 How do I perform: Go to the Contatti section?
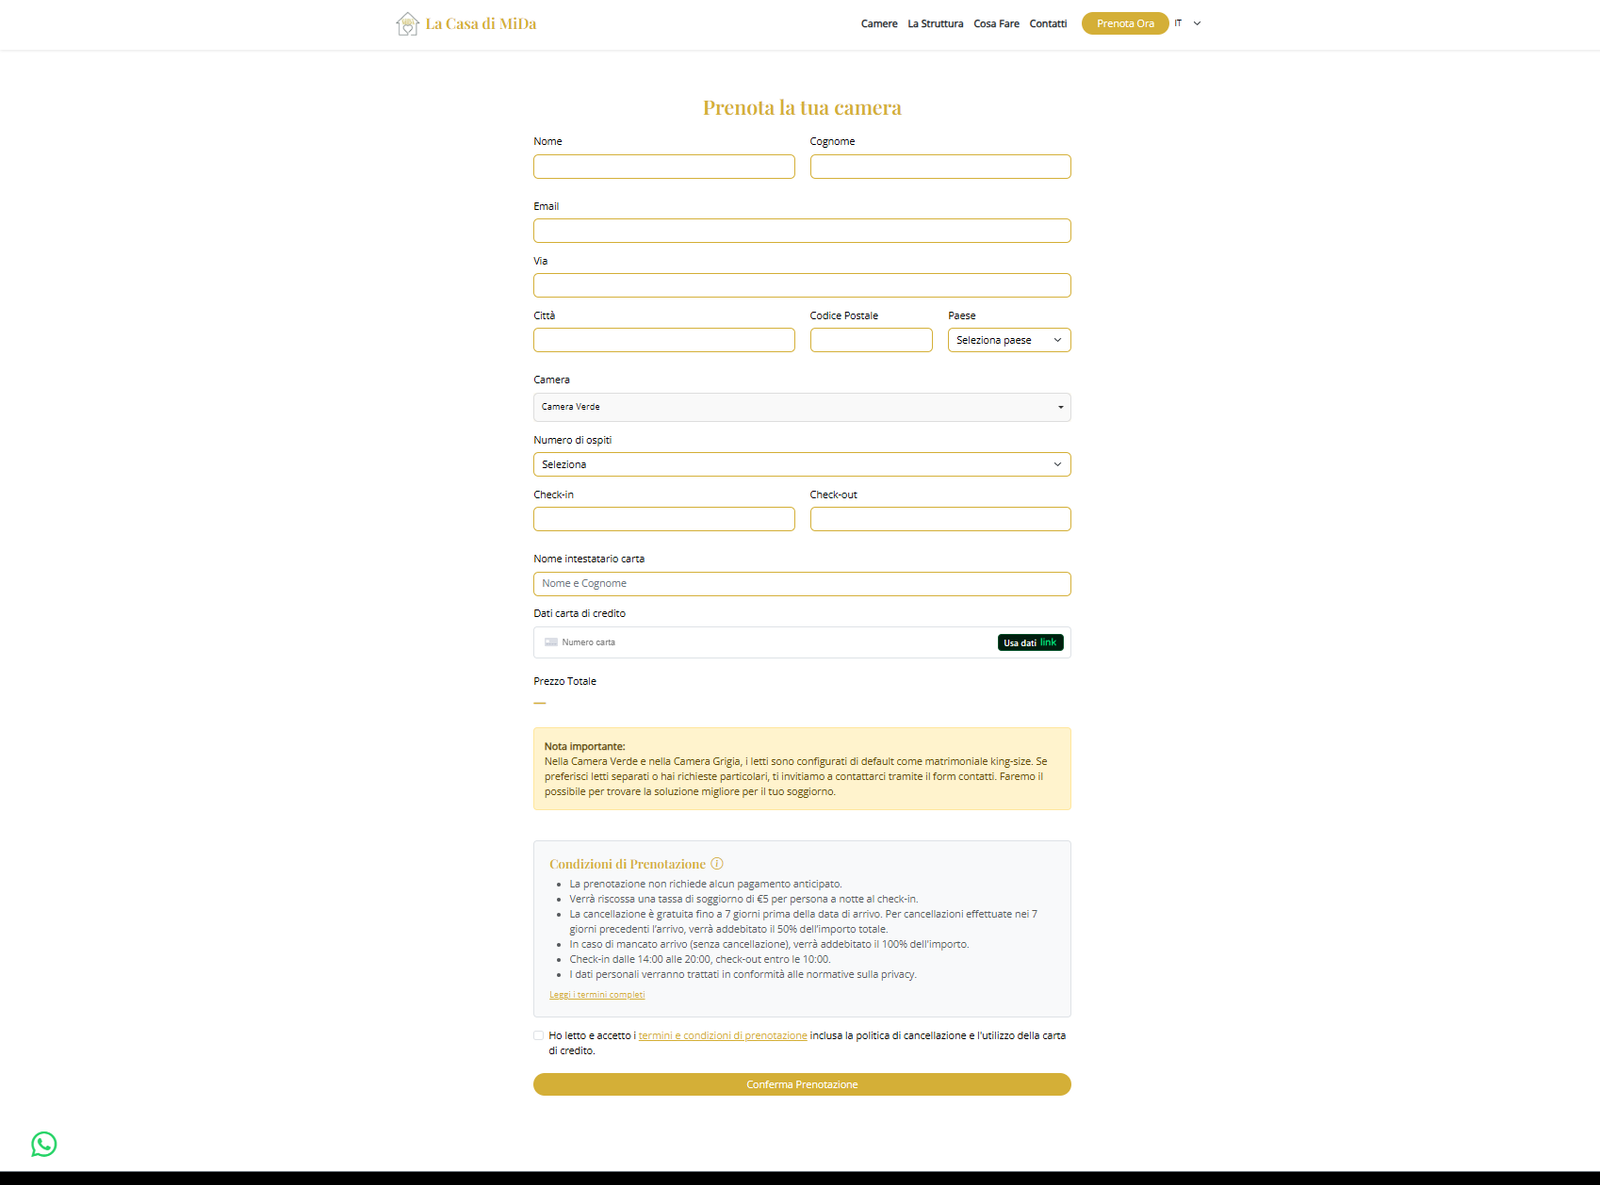[x=1047, y=23]
